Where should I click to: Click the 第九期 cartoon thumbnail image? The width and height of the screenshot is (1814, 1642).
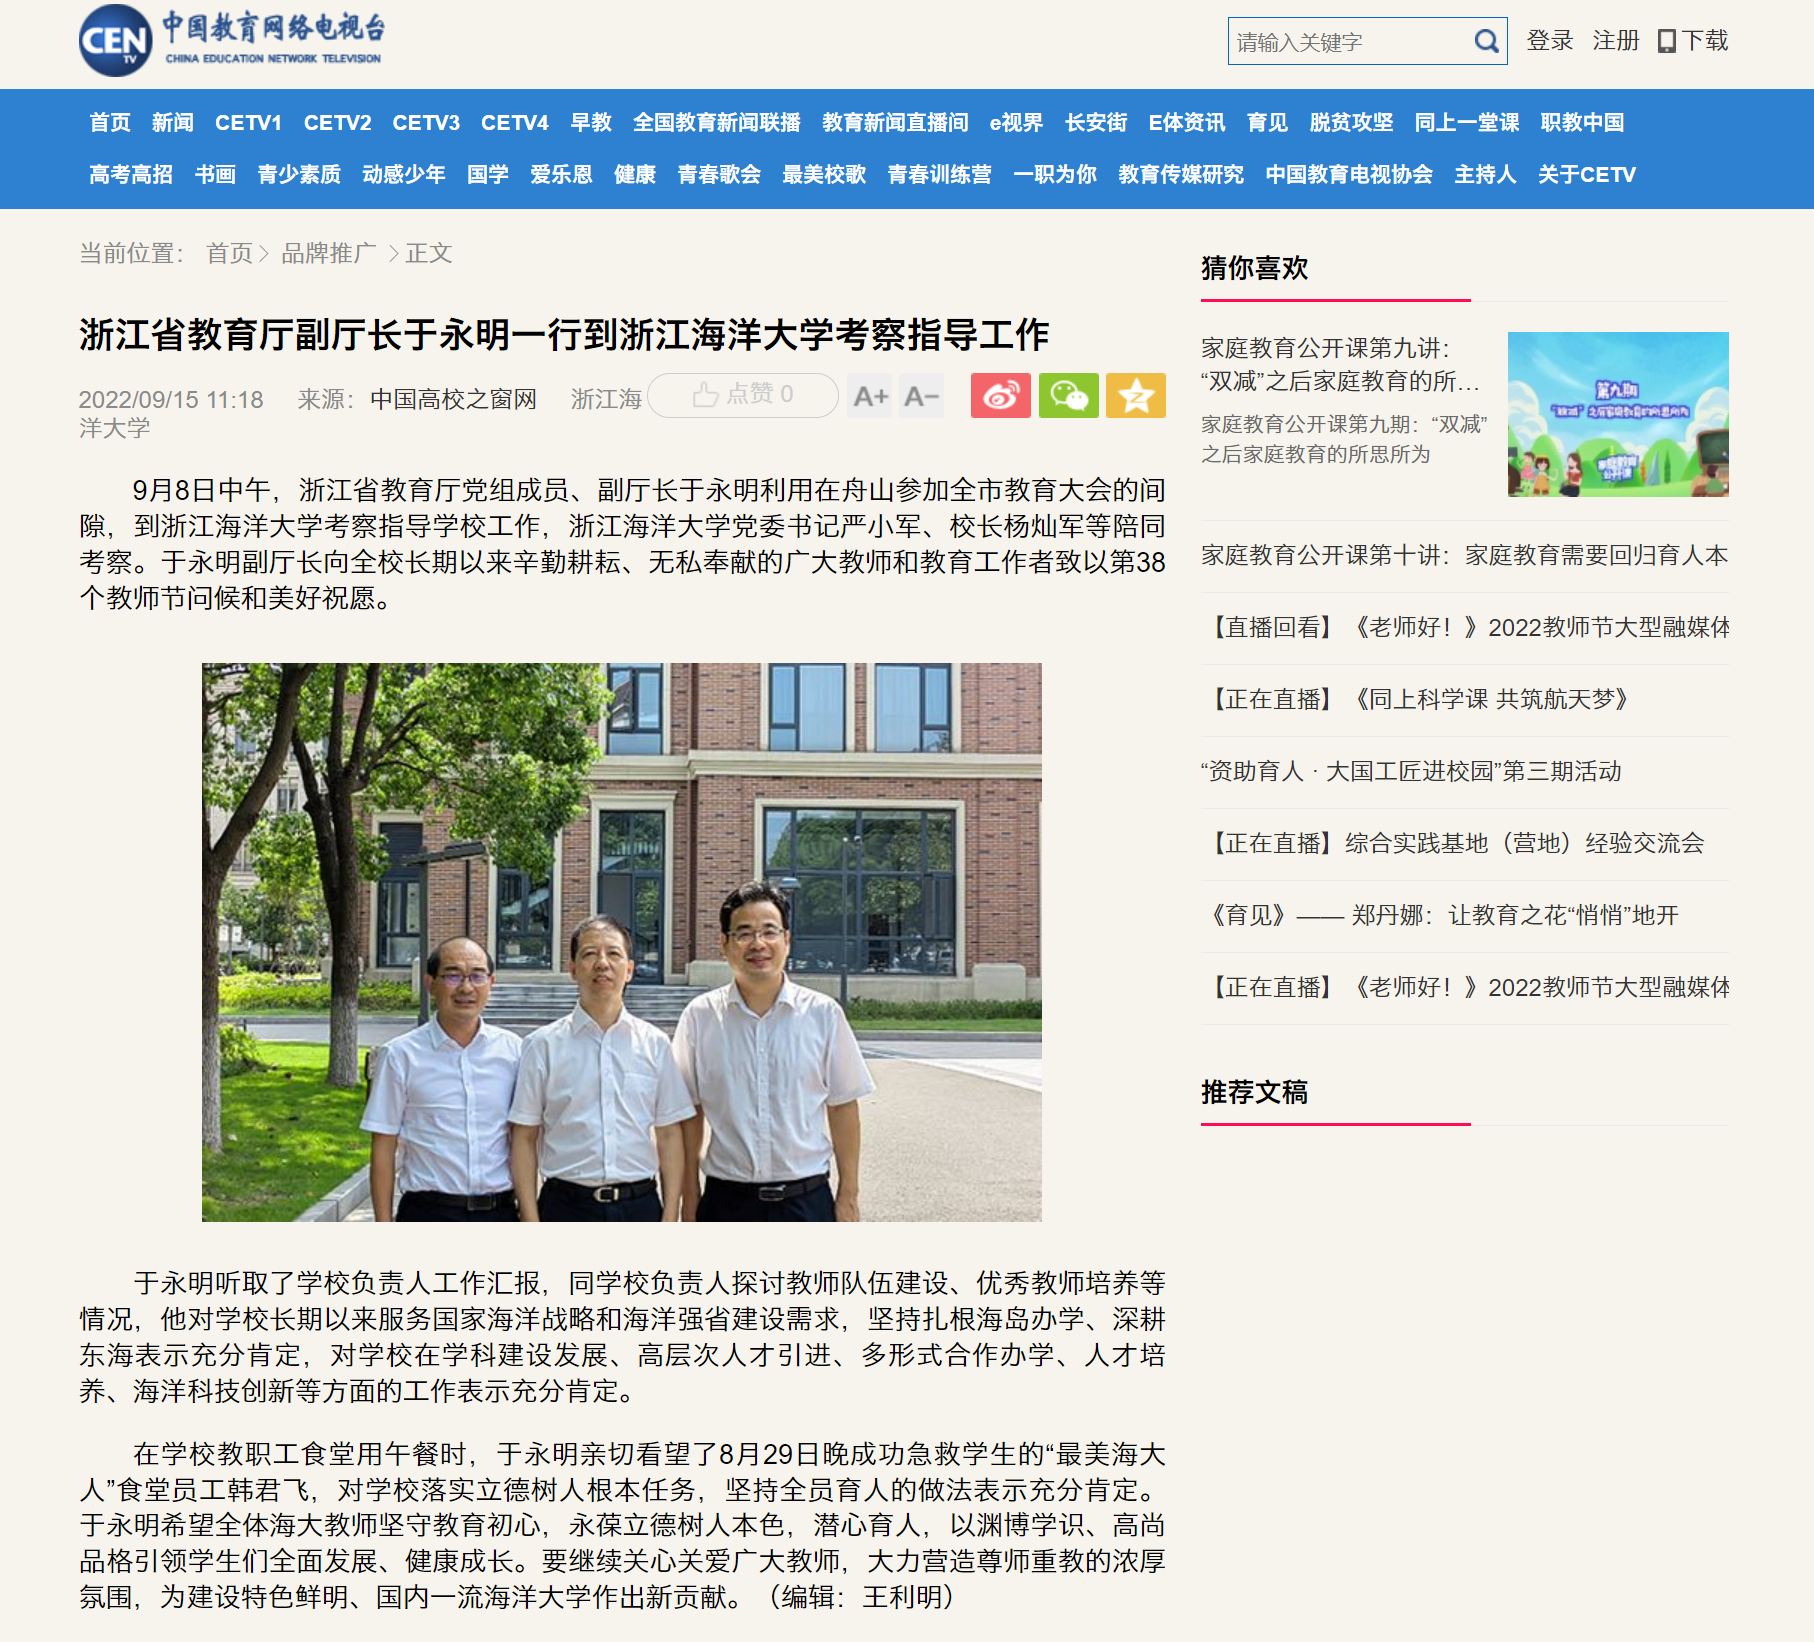1618,414
